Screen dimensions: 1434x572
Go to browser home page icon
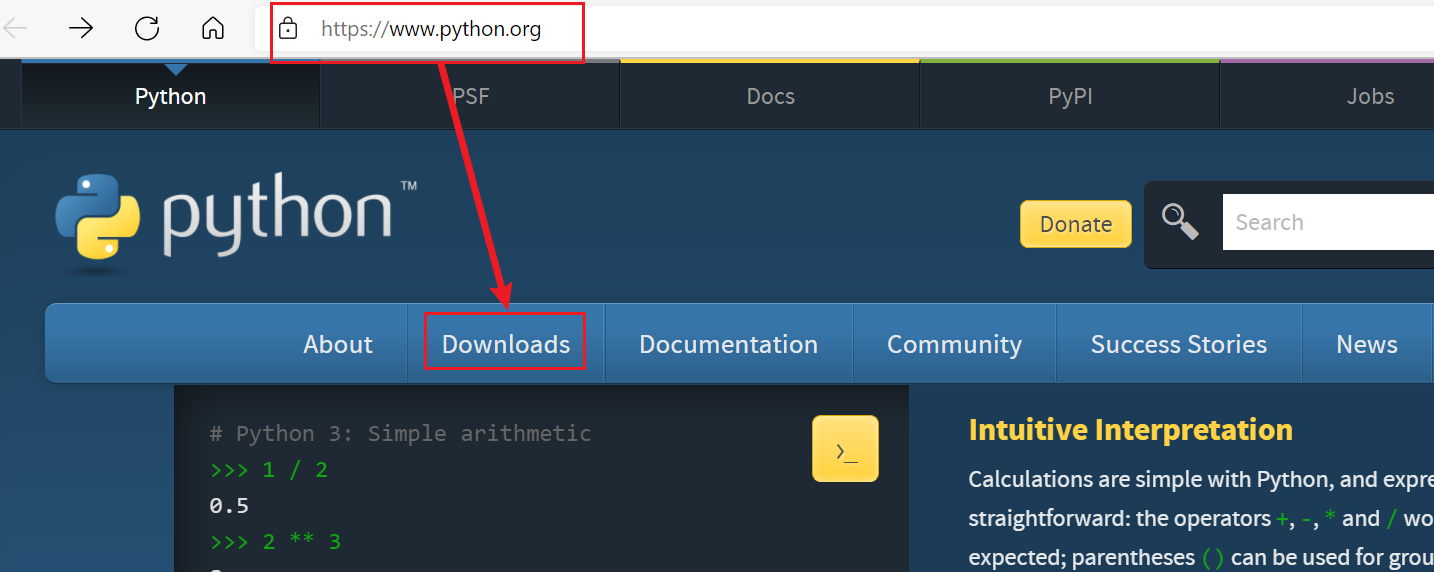click(x=213, y=28)
